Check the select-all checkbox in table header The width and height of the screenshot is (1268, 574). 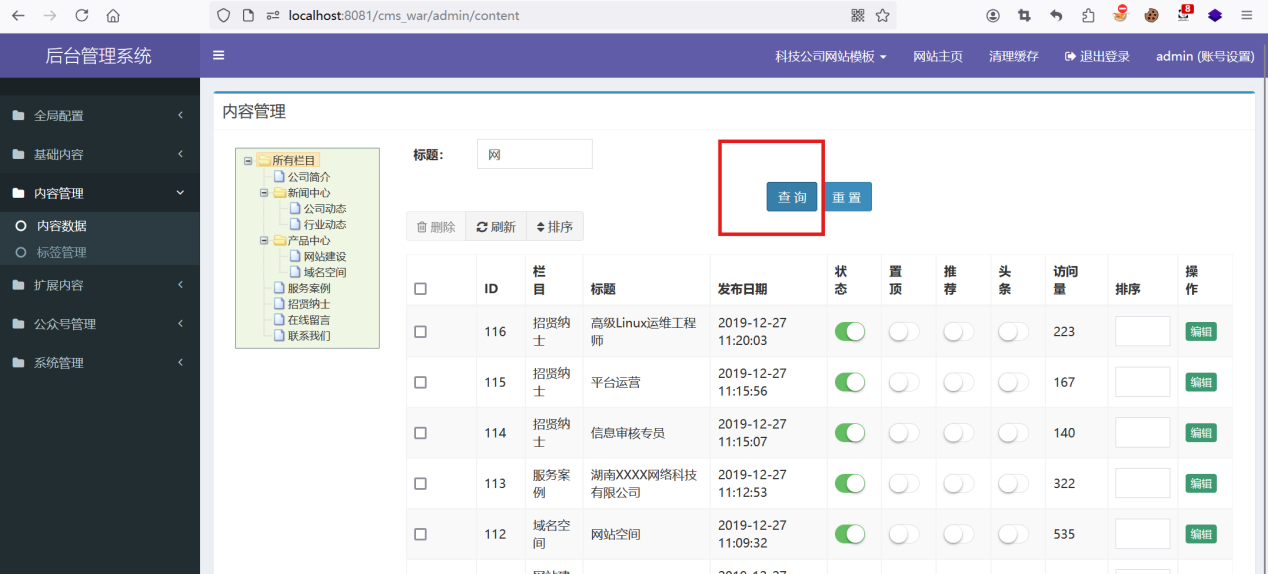point(420,289)
